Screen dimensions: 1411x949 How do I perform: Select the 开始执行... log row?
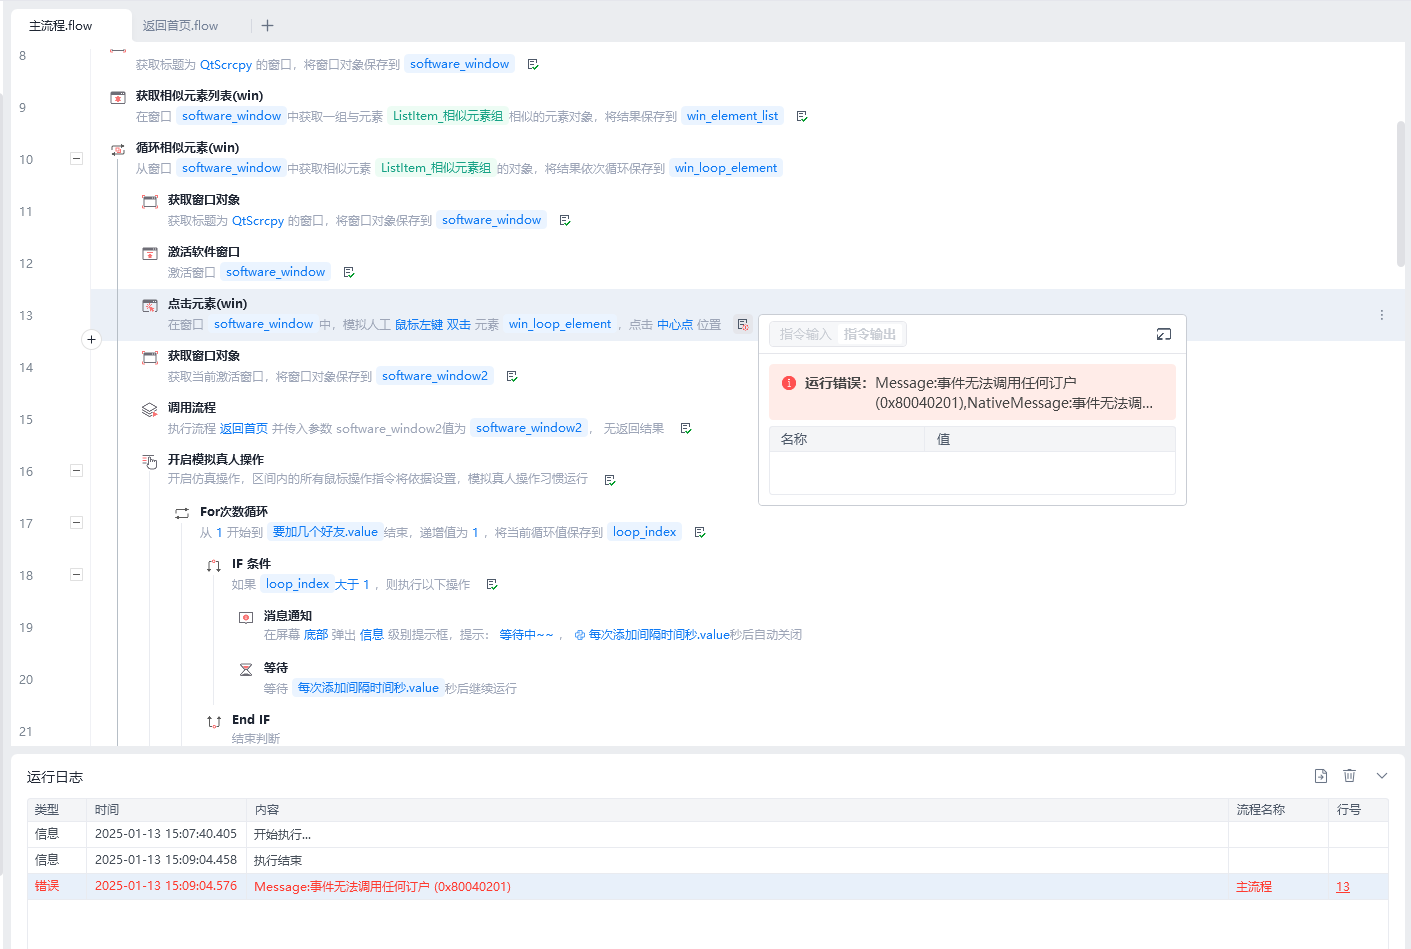click(707, 834)
